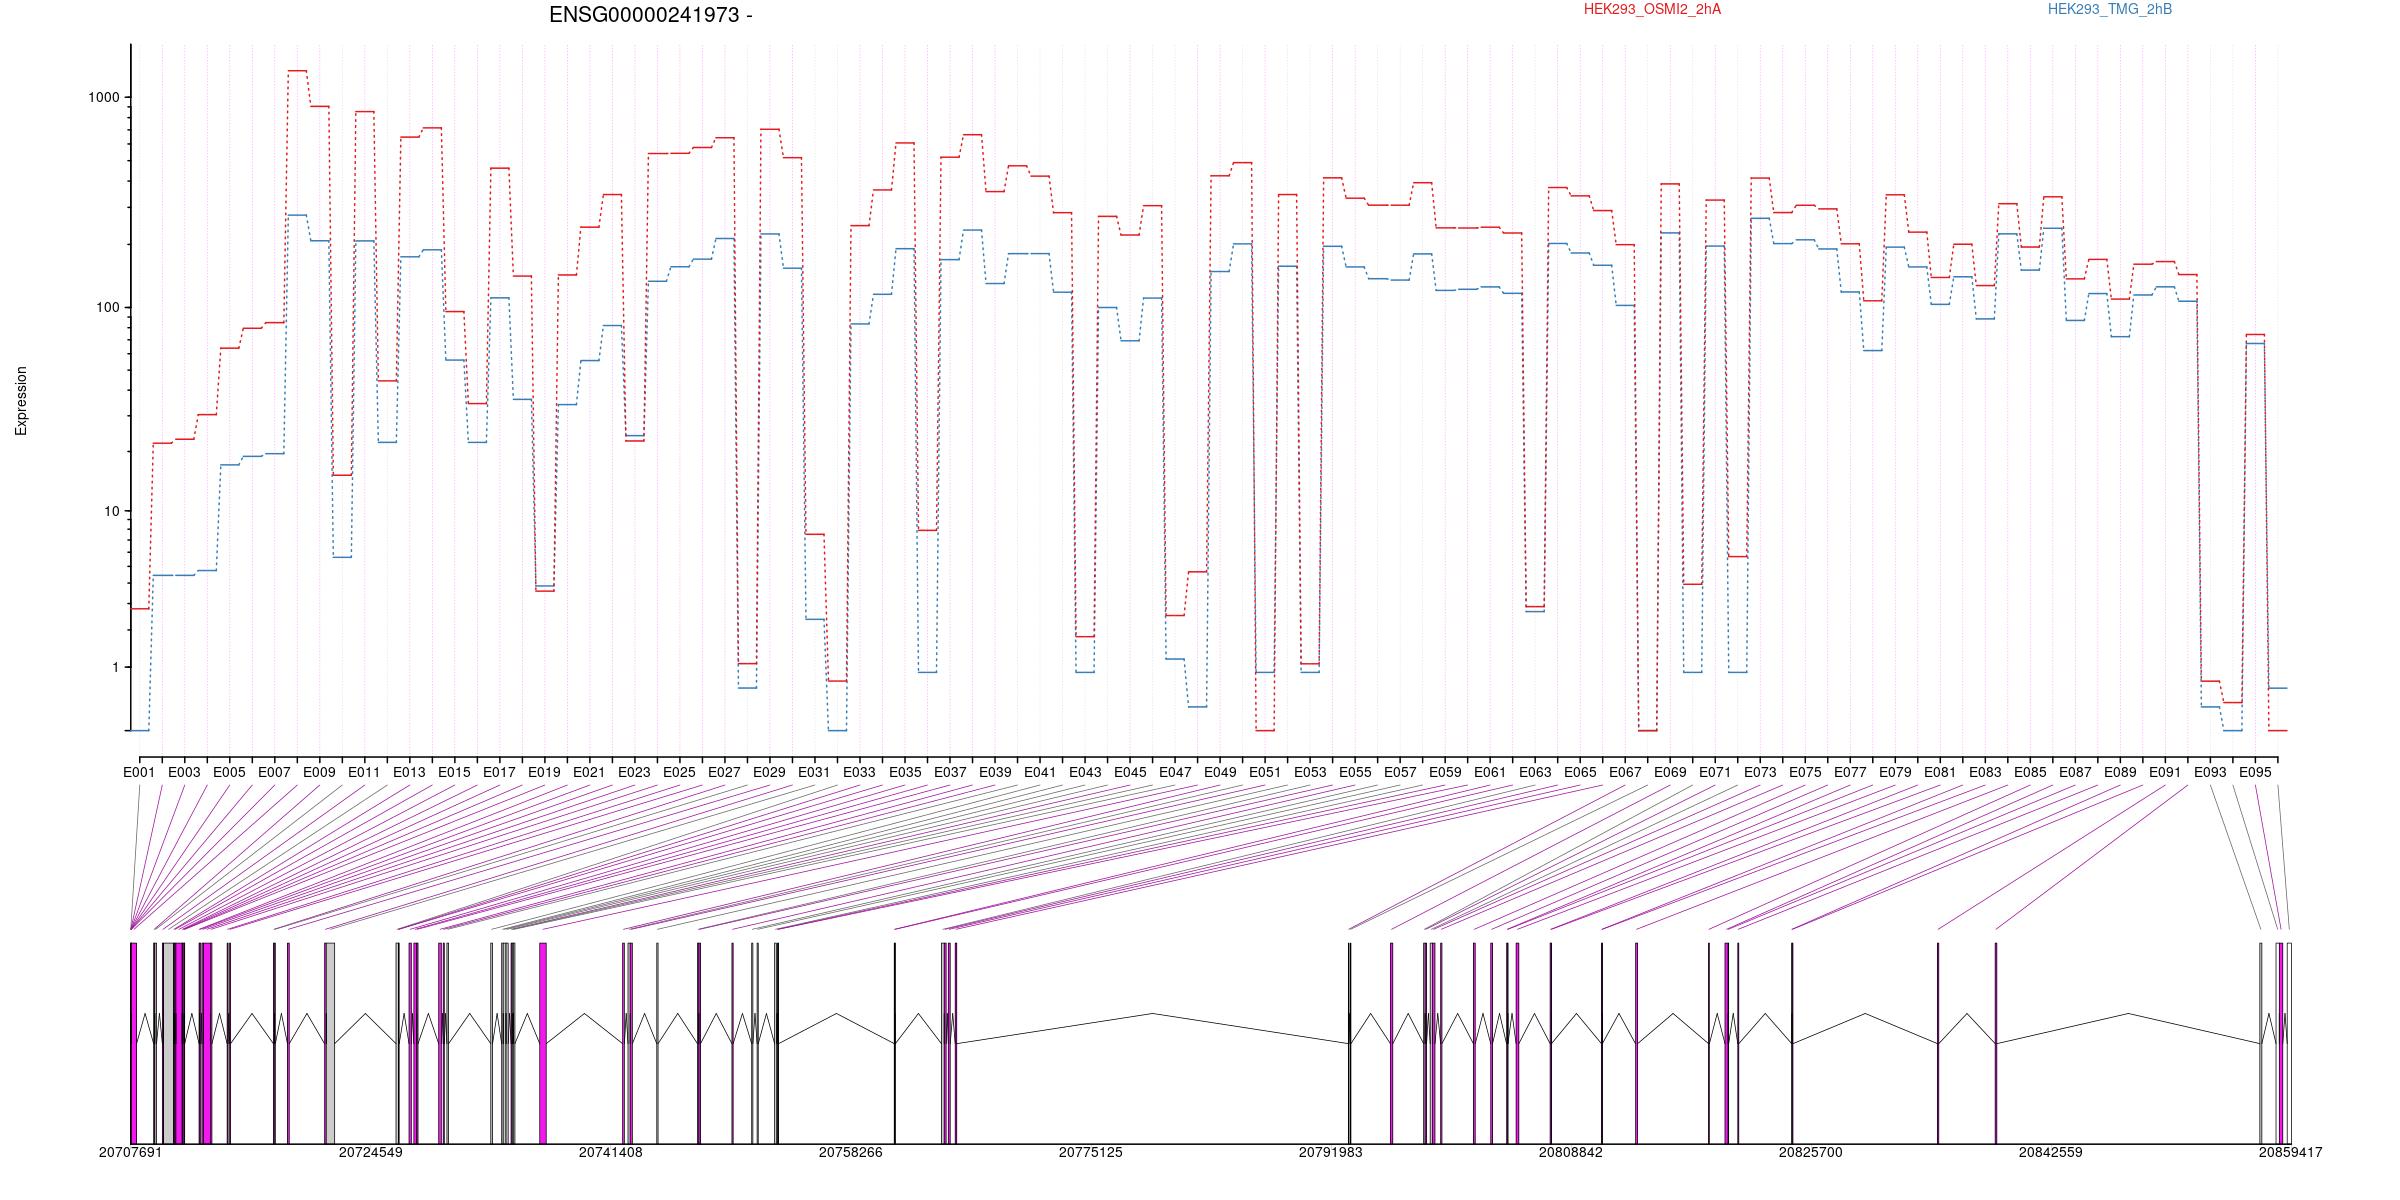Click exon label E017
Image resolution: width=2400 pixels, height=1200 pixels.
click(499, 772)
